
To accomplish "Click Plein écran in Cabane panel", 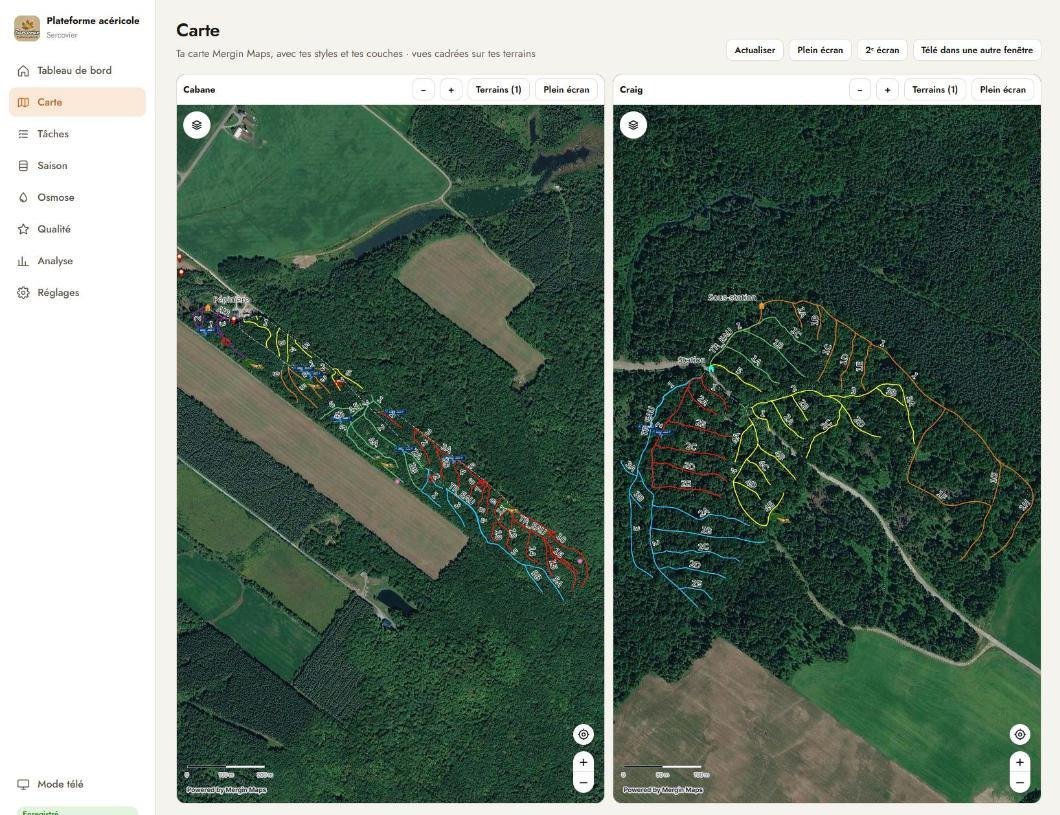I will click(567, 90).
